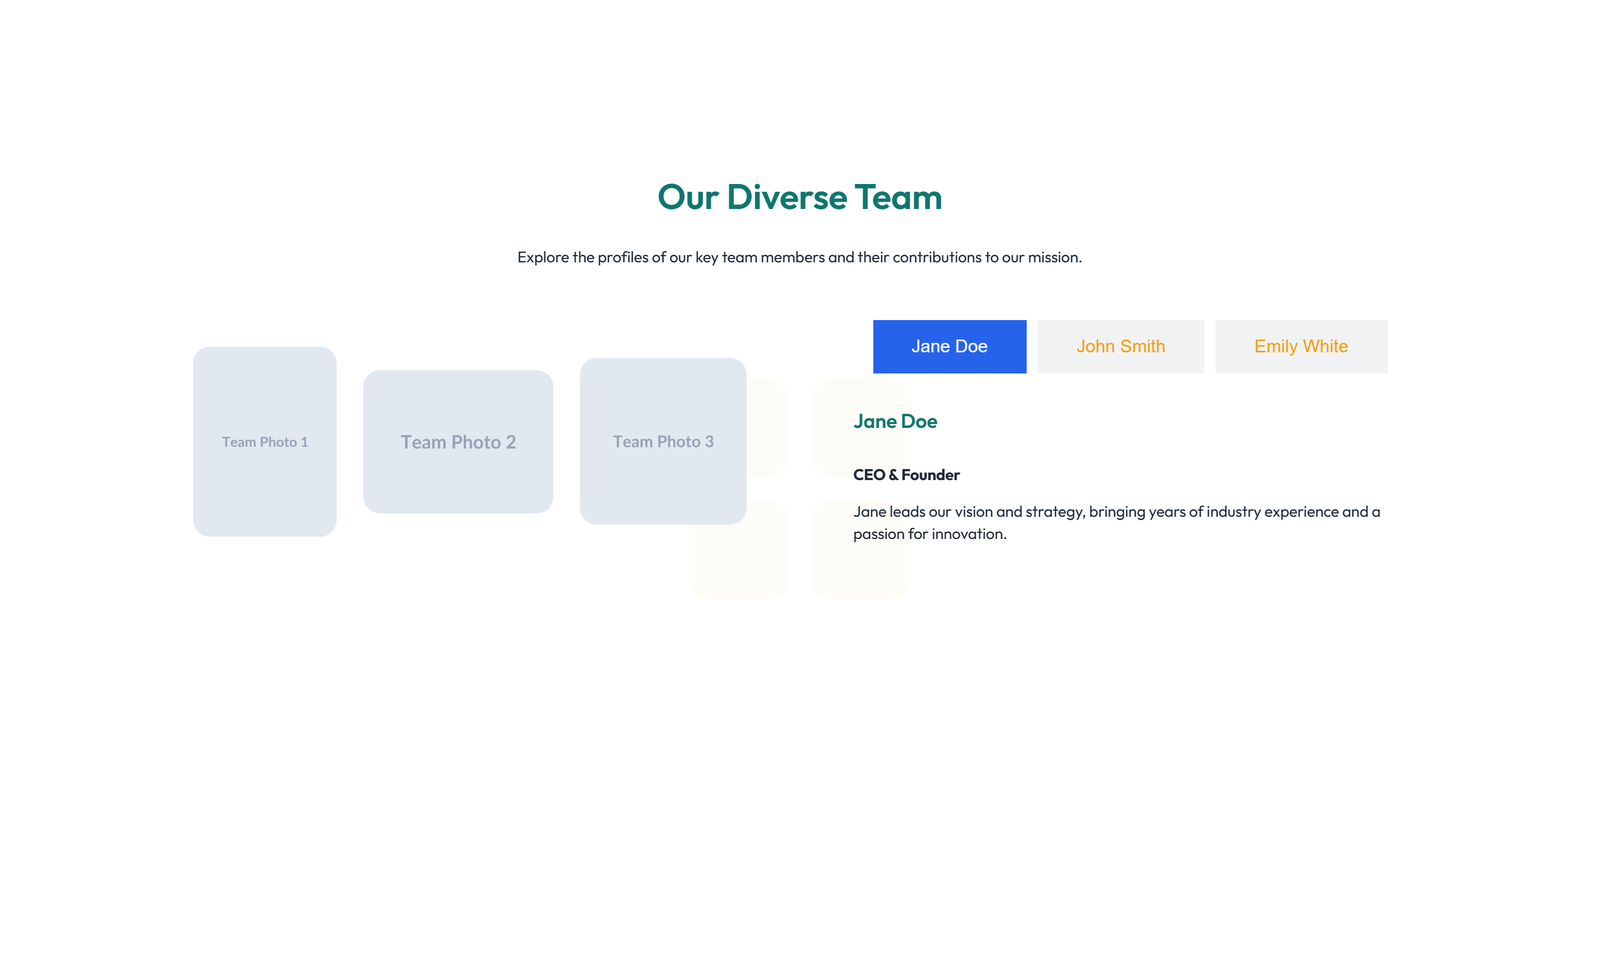Switch to the John Smith profile tab
The width and height of the screenshot is (1600, 978).
[1120, 346]
